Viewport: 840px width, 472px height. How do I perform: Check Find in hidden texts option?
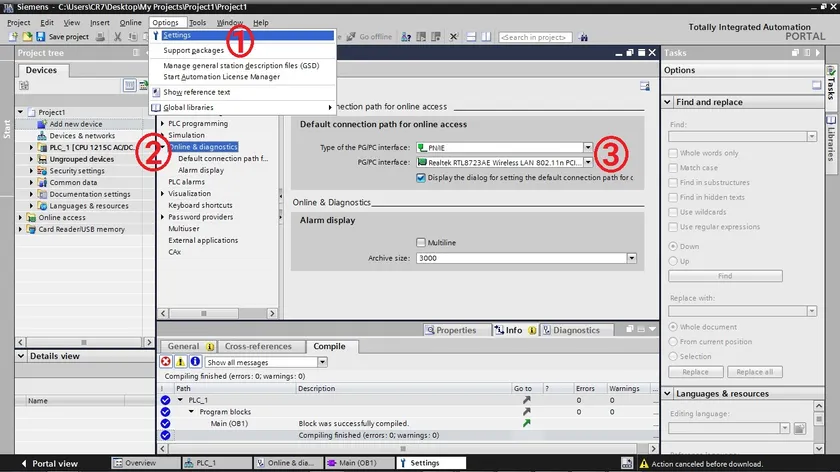coord(673,197)
